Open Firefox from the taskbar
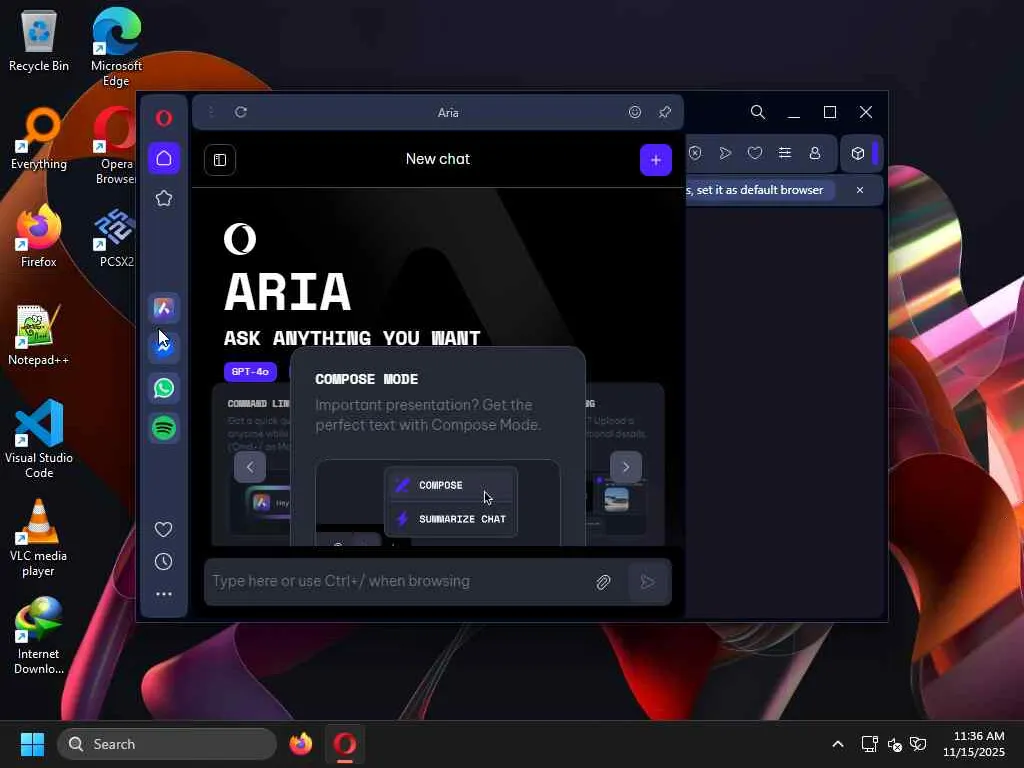 pos(301,744)
